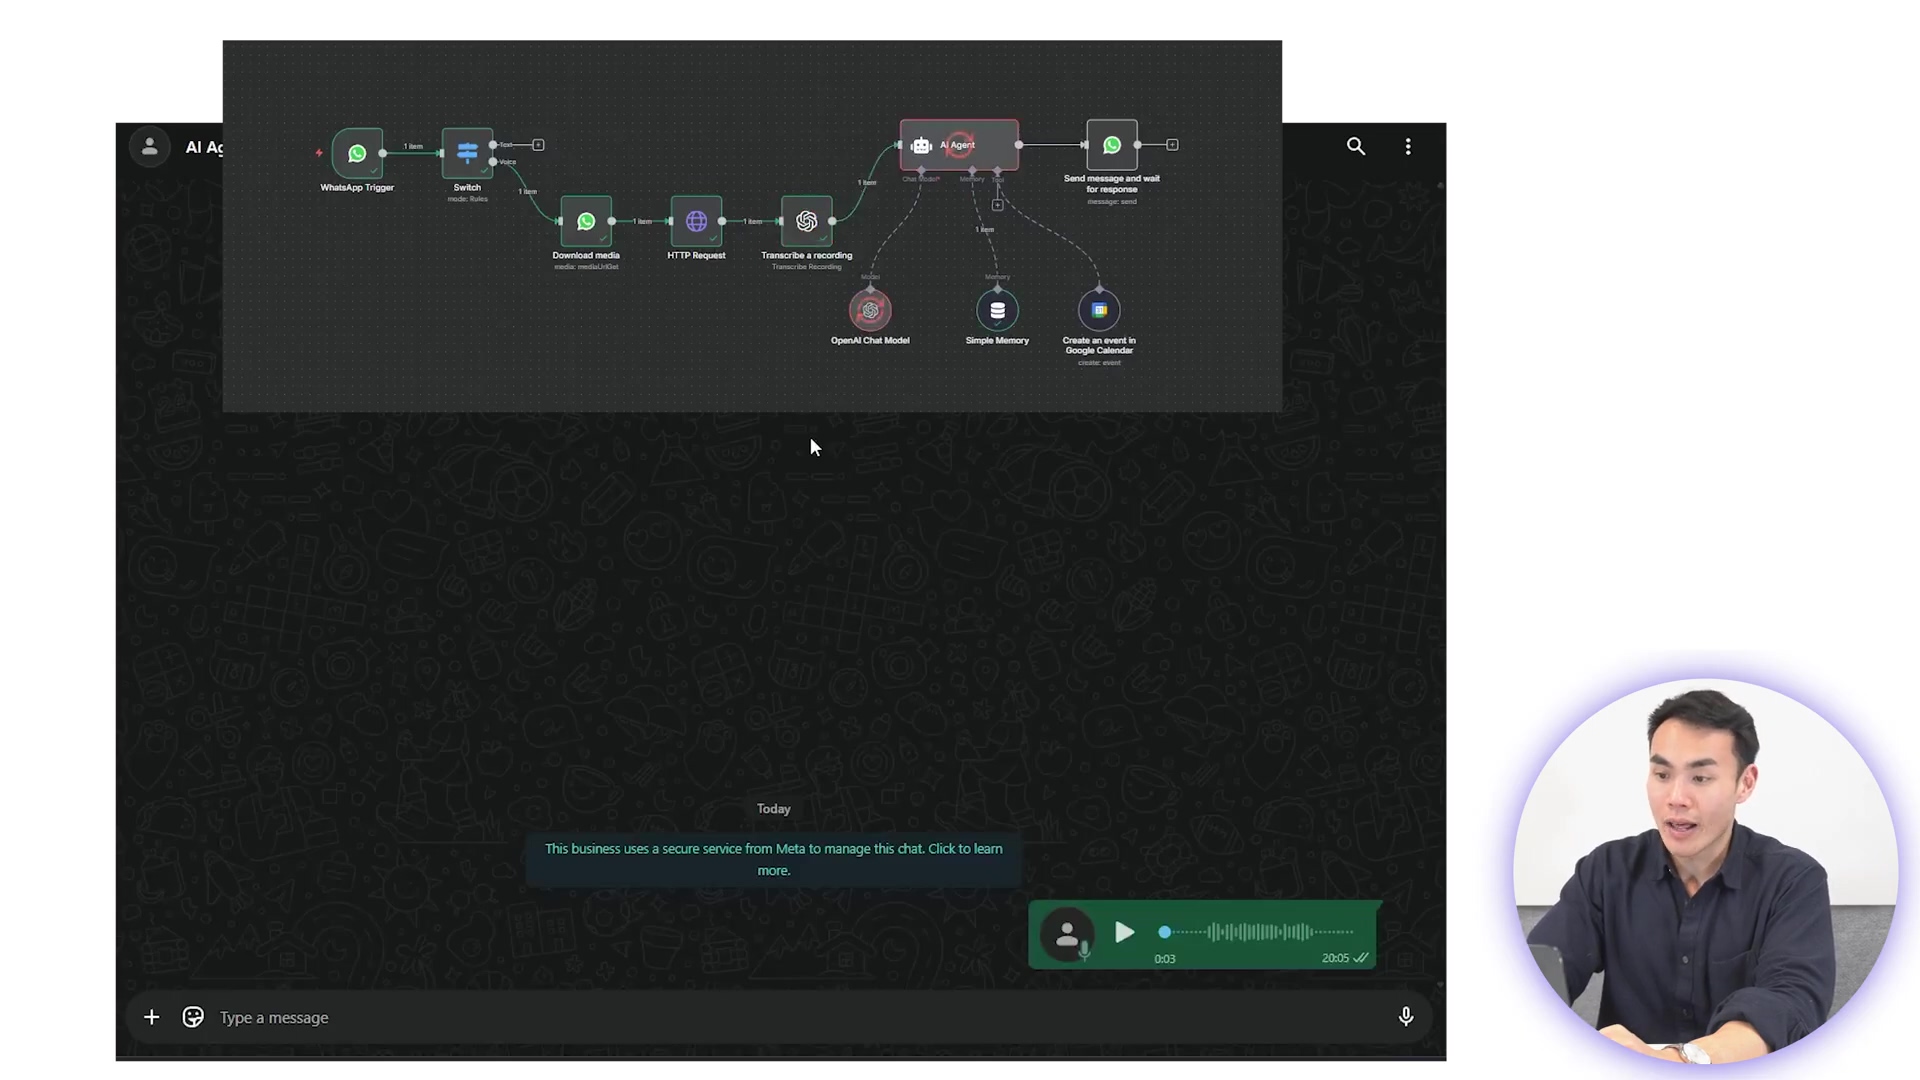The image size is (1920, 1080).
Task: Search within the chat
Action: [x=1355, y=146]
